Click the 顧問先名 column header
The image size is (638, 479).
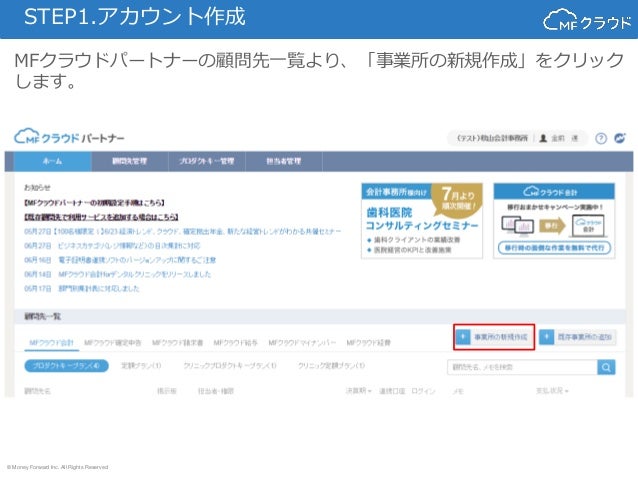pos(38,391)
